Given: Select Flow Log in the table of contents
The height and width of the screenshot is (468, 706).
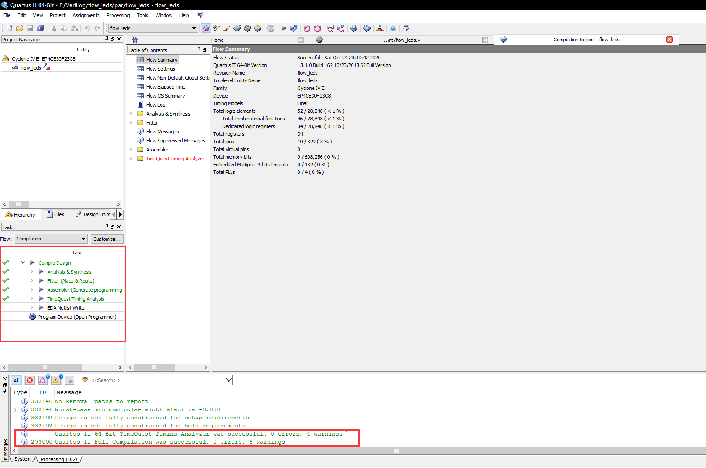Looking at the screenshot, I should [155, 105].
